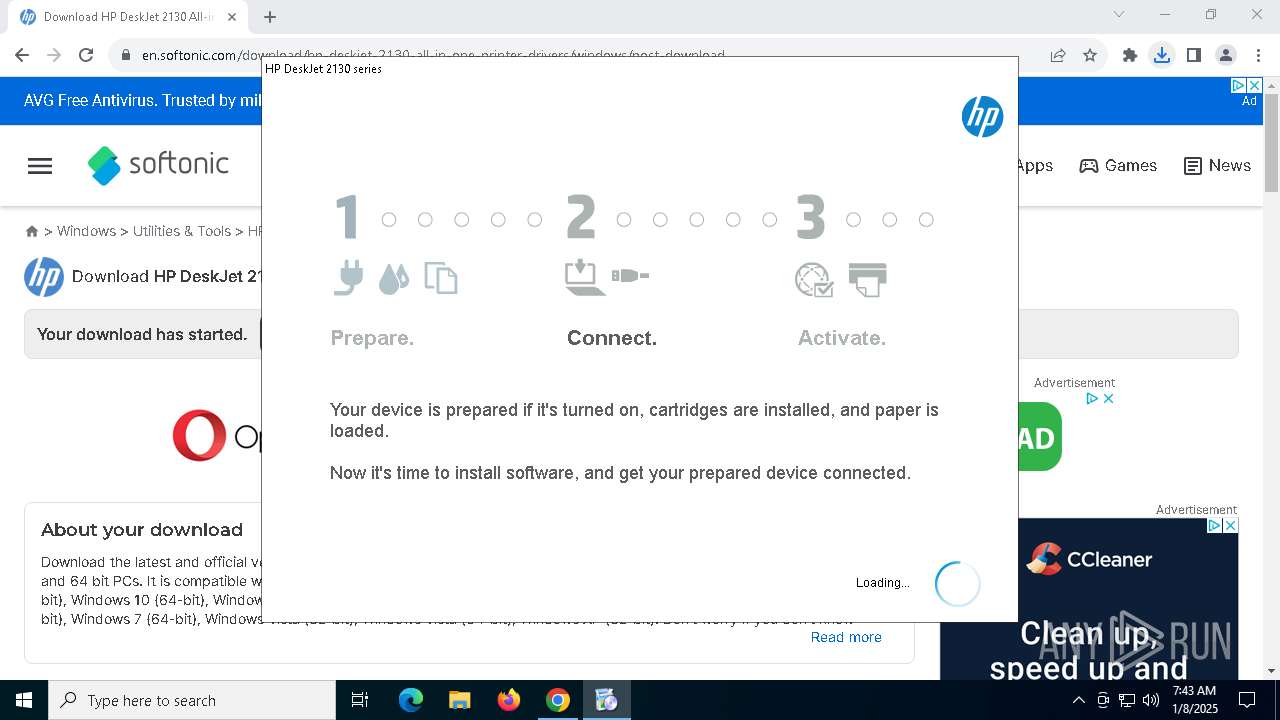The width and height of the screenshot is (1280, 720).
Task: Click the software install laptop icon under Connect
Action: tap(585, 278)
